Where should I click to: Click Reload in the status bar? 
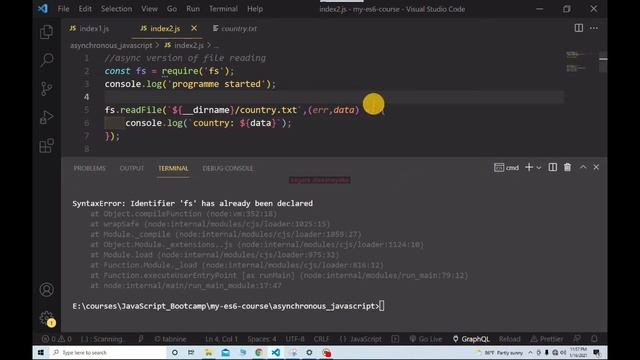click(x=509, y=339)
